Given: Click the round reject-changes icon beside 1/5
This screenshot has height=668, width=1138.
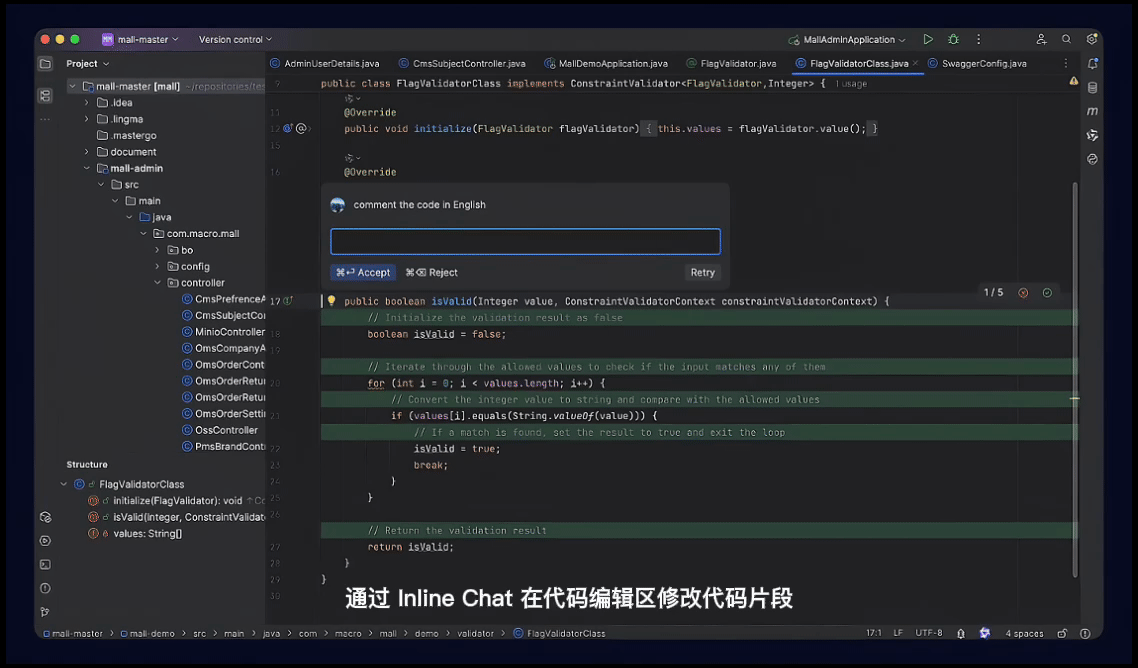Looking at the screenshot, I should 1023,293.
